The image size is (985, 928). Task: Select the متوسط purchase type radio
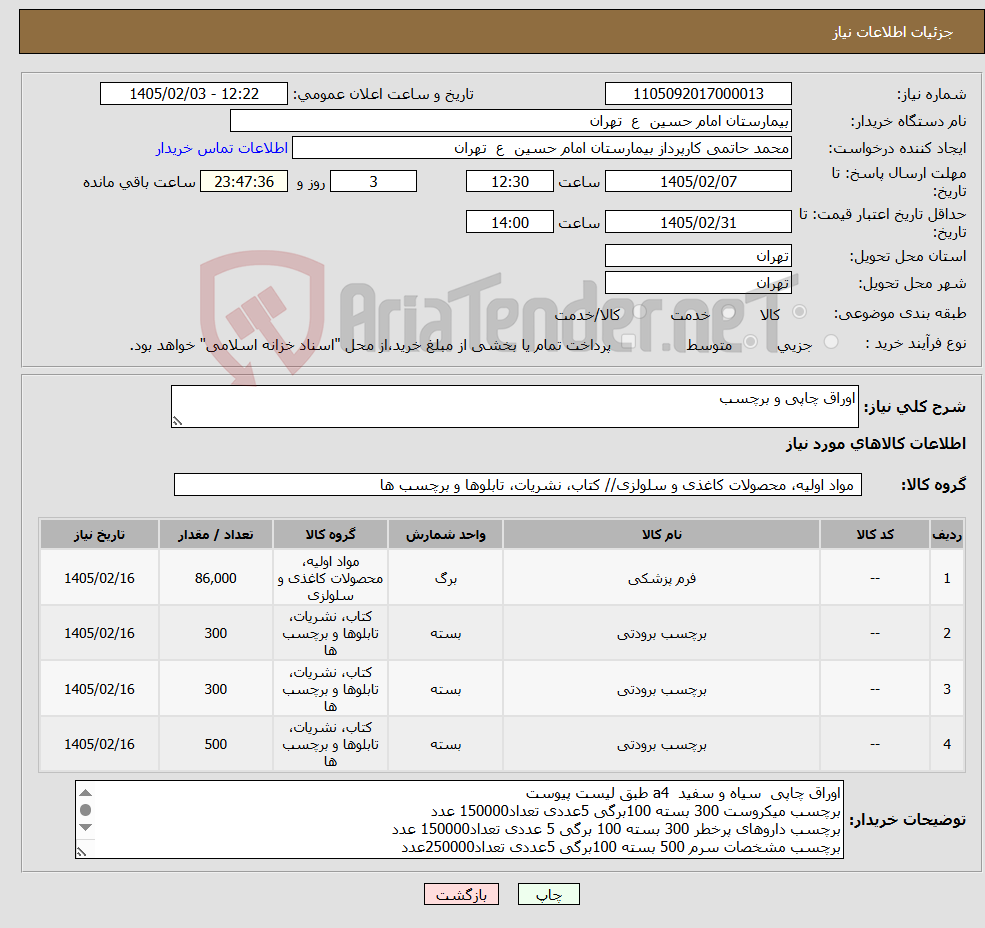[x=751, y=342]
